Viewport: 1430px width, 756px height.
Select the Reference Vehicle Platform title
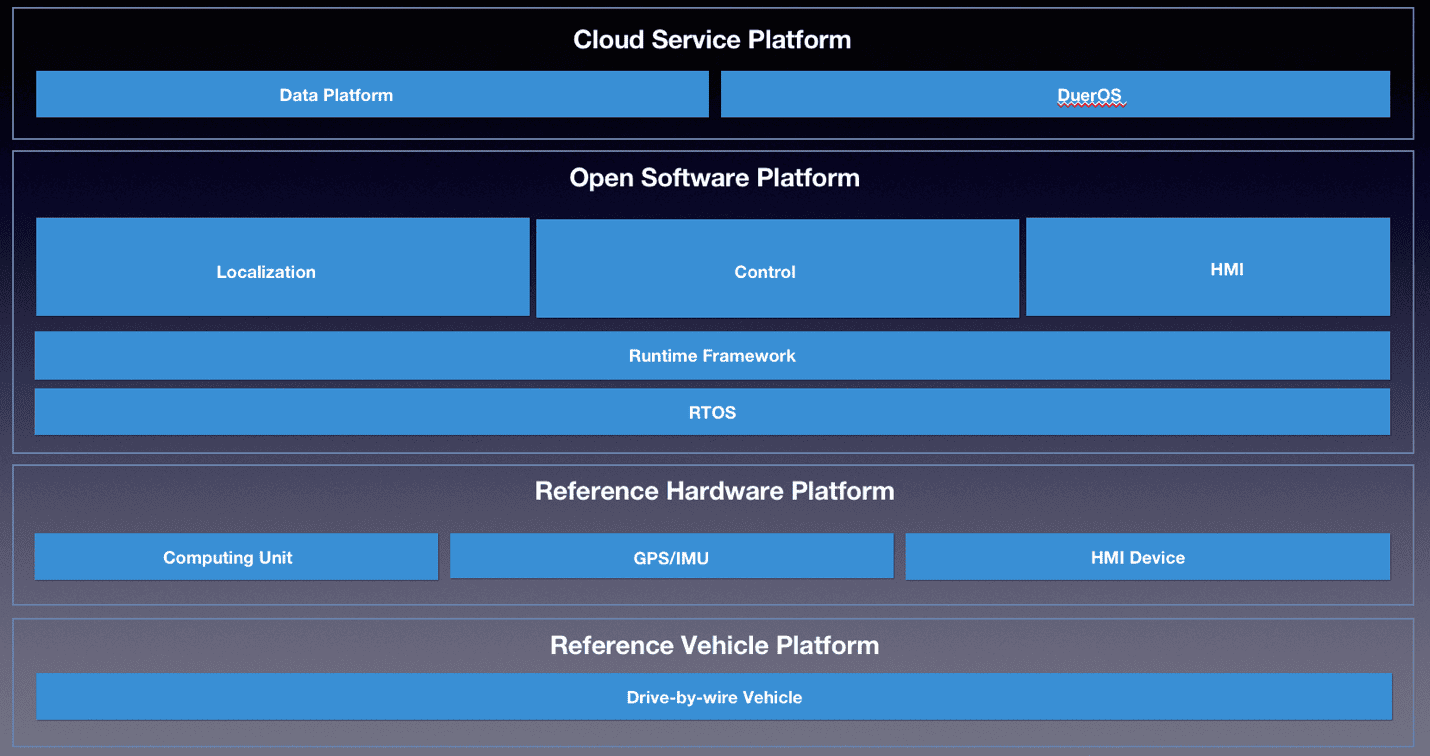pyautogui.click(x=715, y=645)
